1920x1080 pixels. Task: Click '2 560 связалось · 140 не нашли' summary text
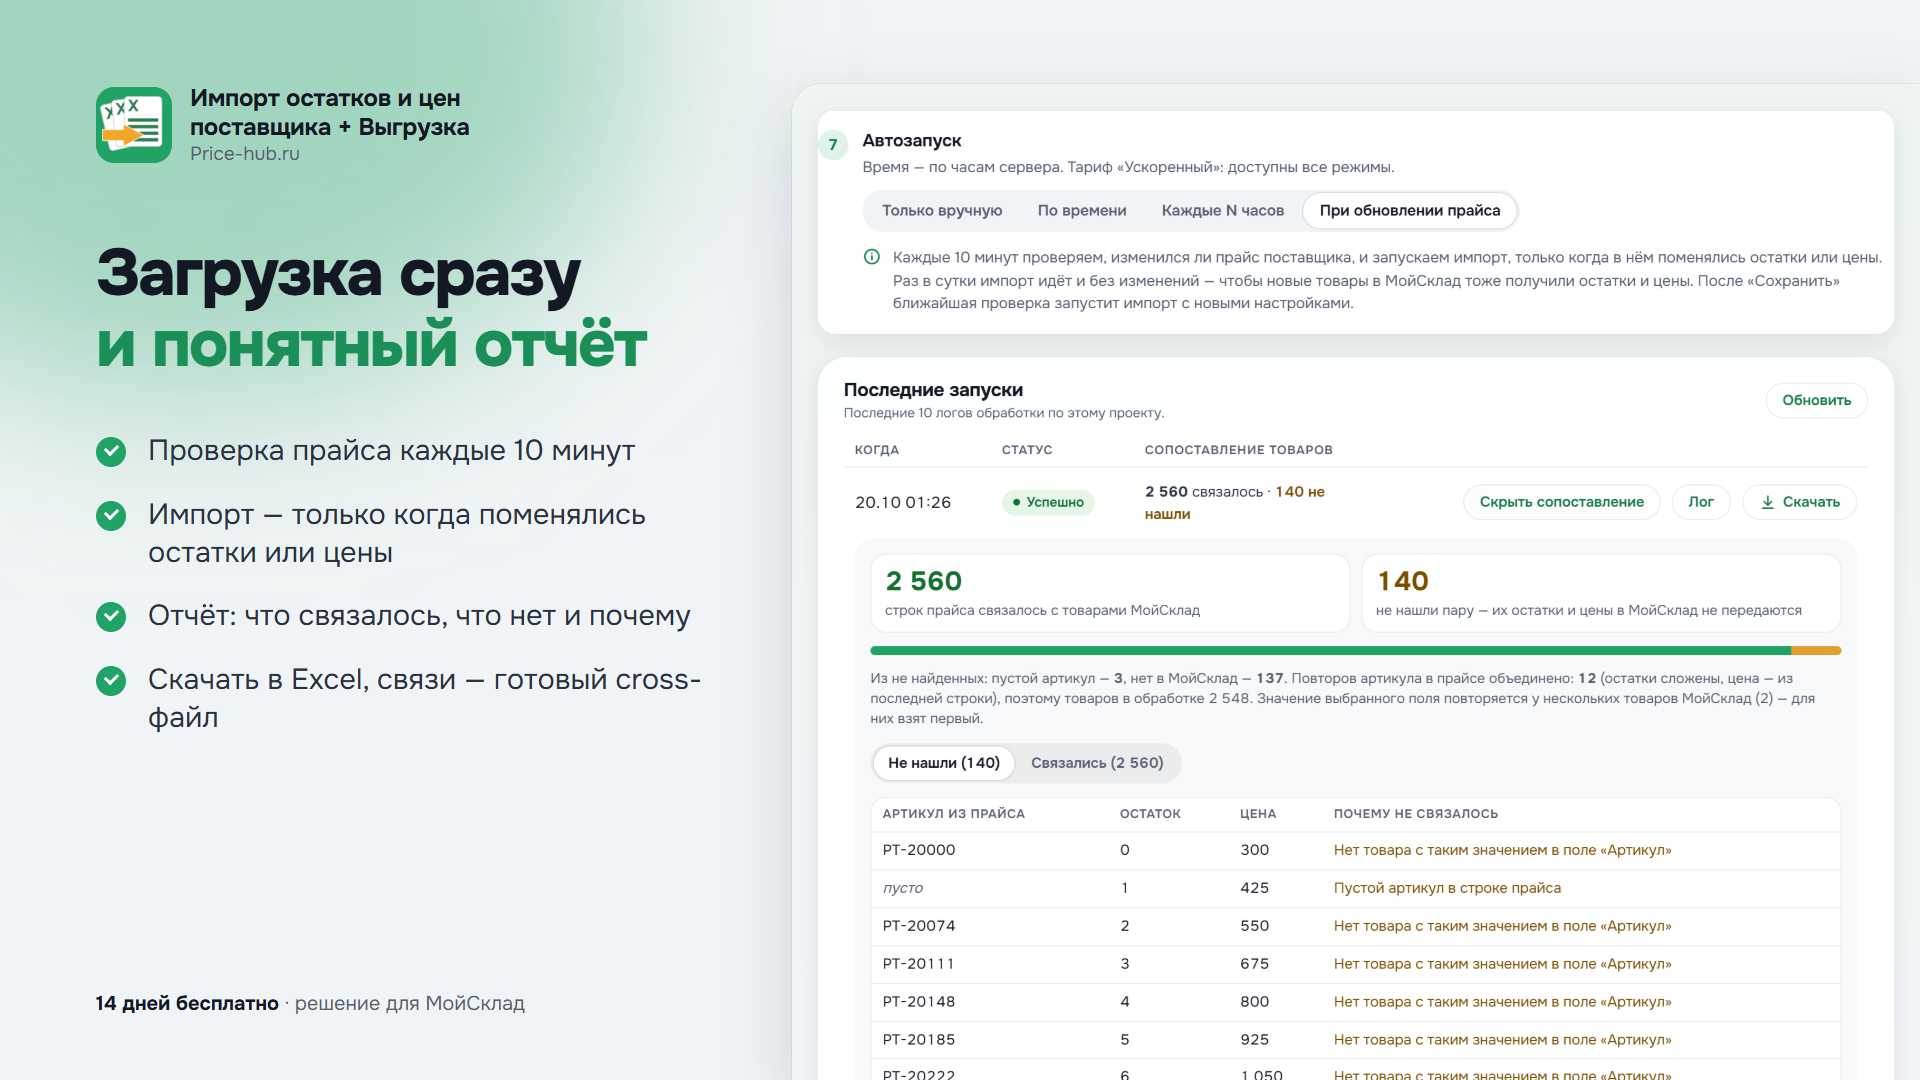point(1235,503)
